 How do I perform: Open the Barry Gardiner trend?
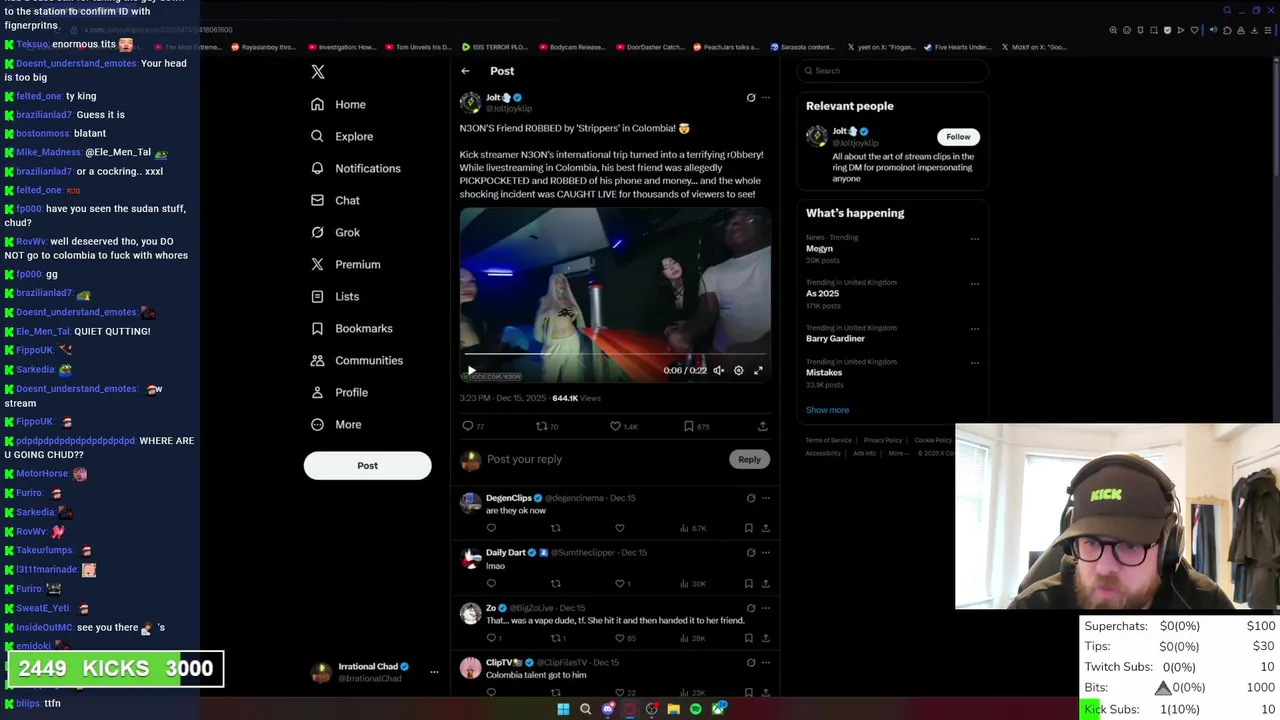835,339
